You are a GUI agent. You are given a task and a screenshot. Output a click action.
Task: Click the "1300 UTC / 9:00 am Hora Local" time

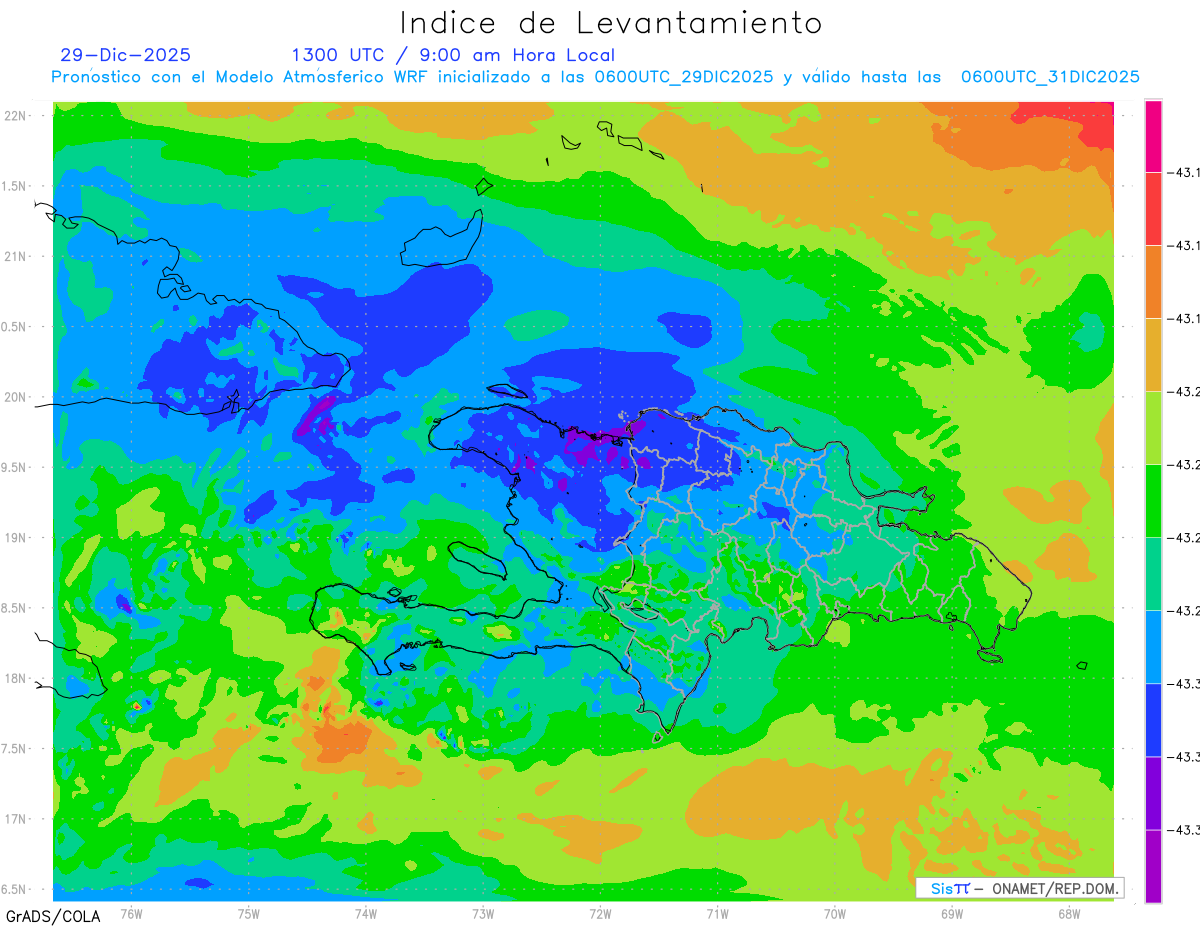453,55
